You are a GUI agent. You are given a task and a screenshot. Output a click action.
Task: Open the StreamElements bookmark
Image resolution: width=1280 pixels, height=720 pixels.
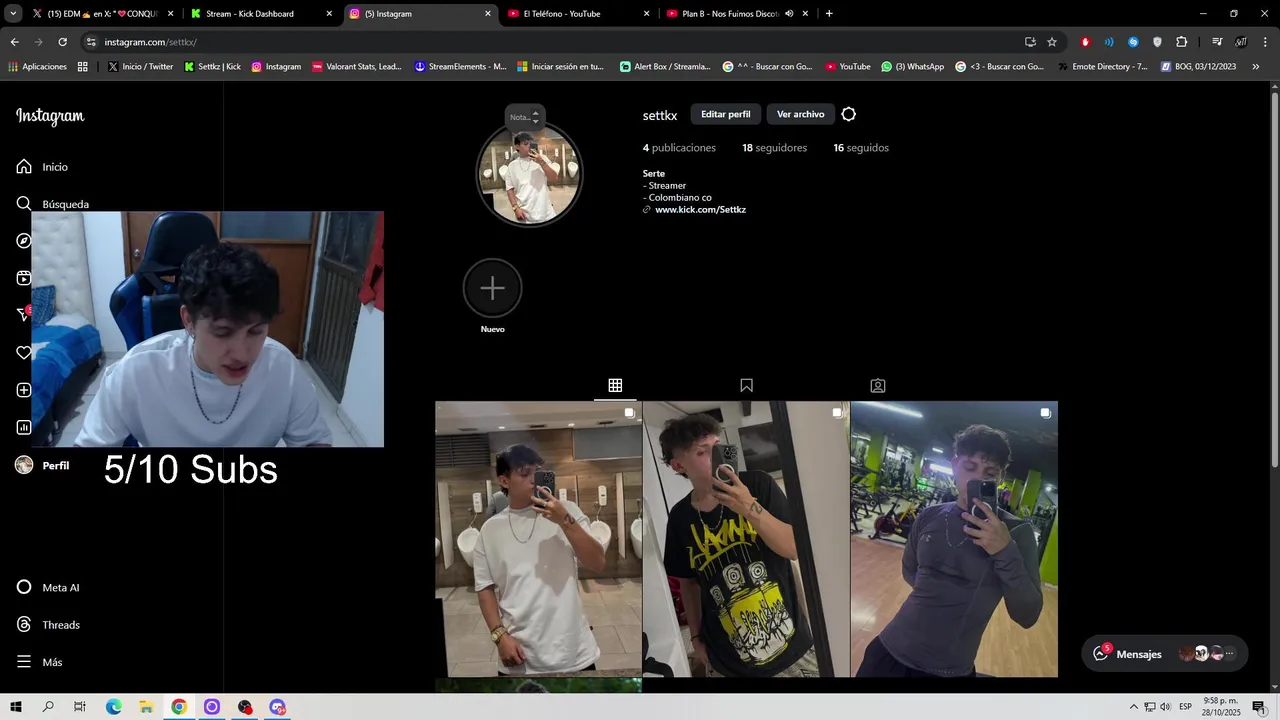(x=461, y=67)
